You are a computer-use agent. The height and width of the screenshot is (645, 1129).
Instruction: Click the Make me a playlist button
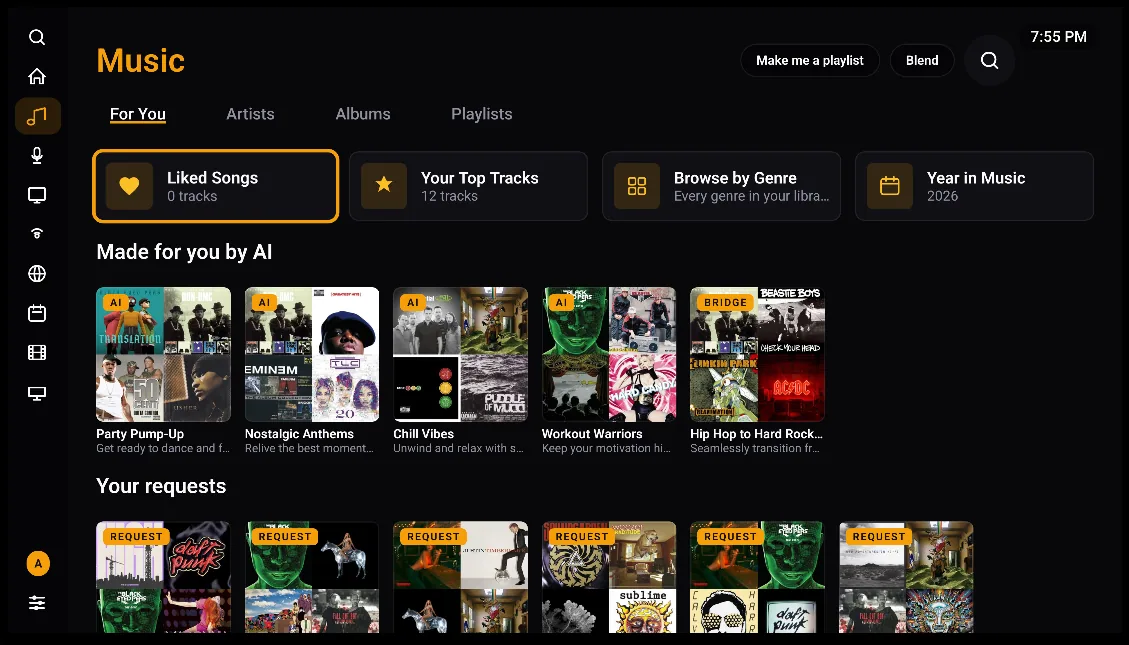(x=810, y=60)
